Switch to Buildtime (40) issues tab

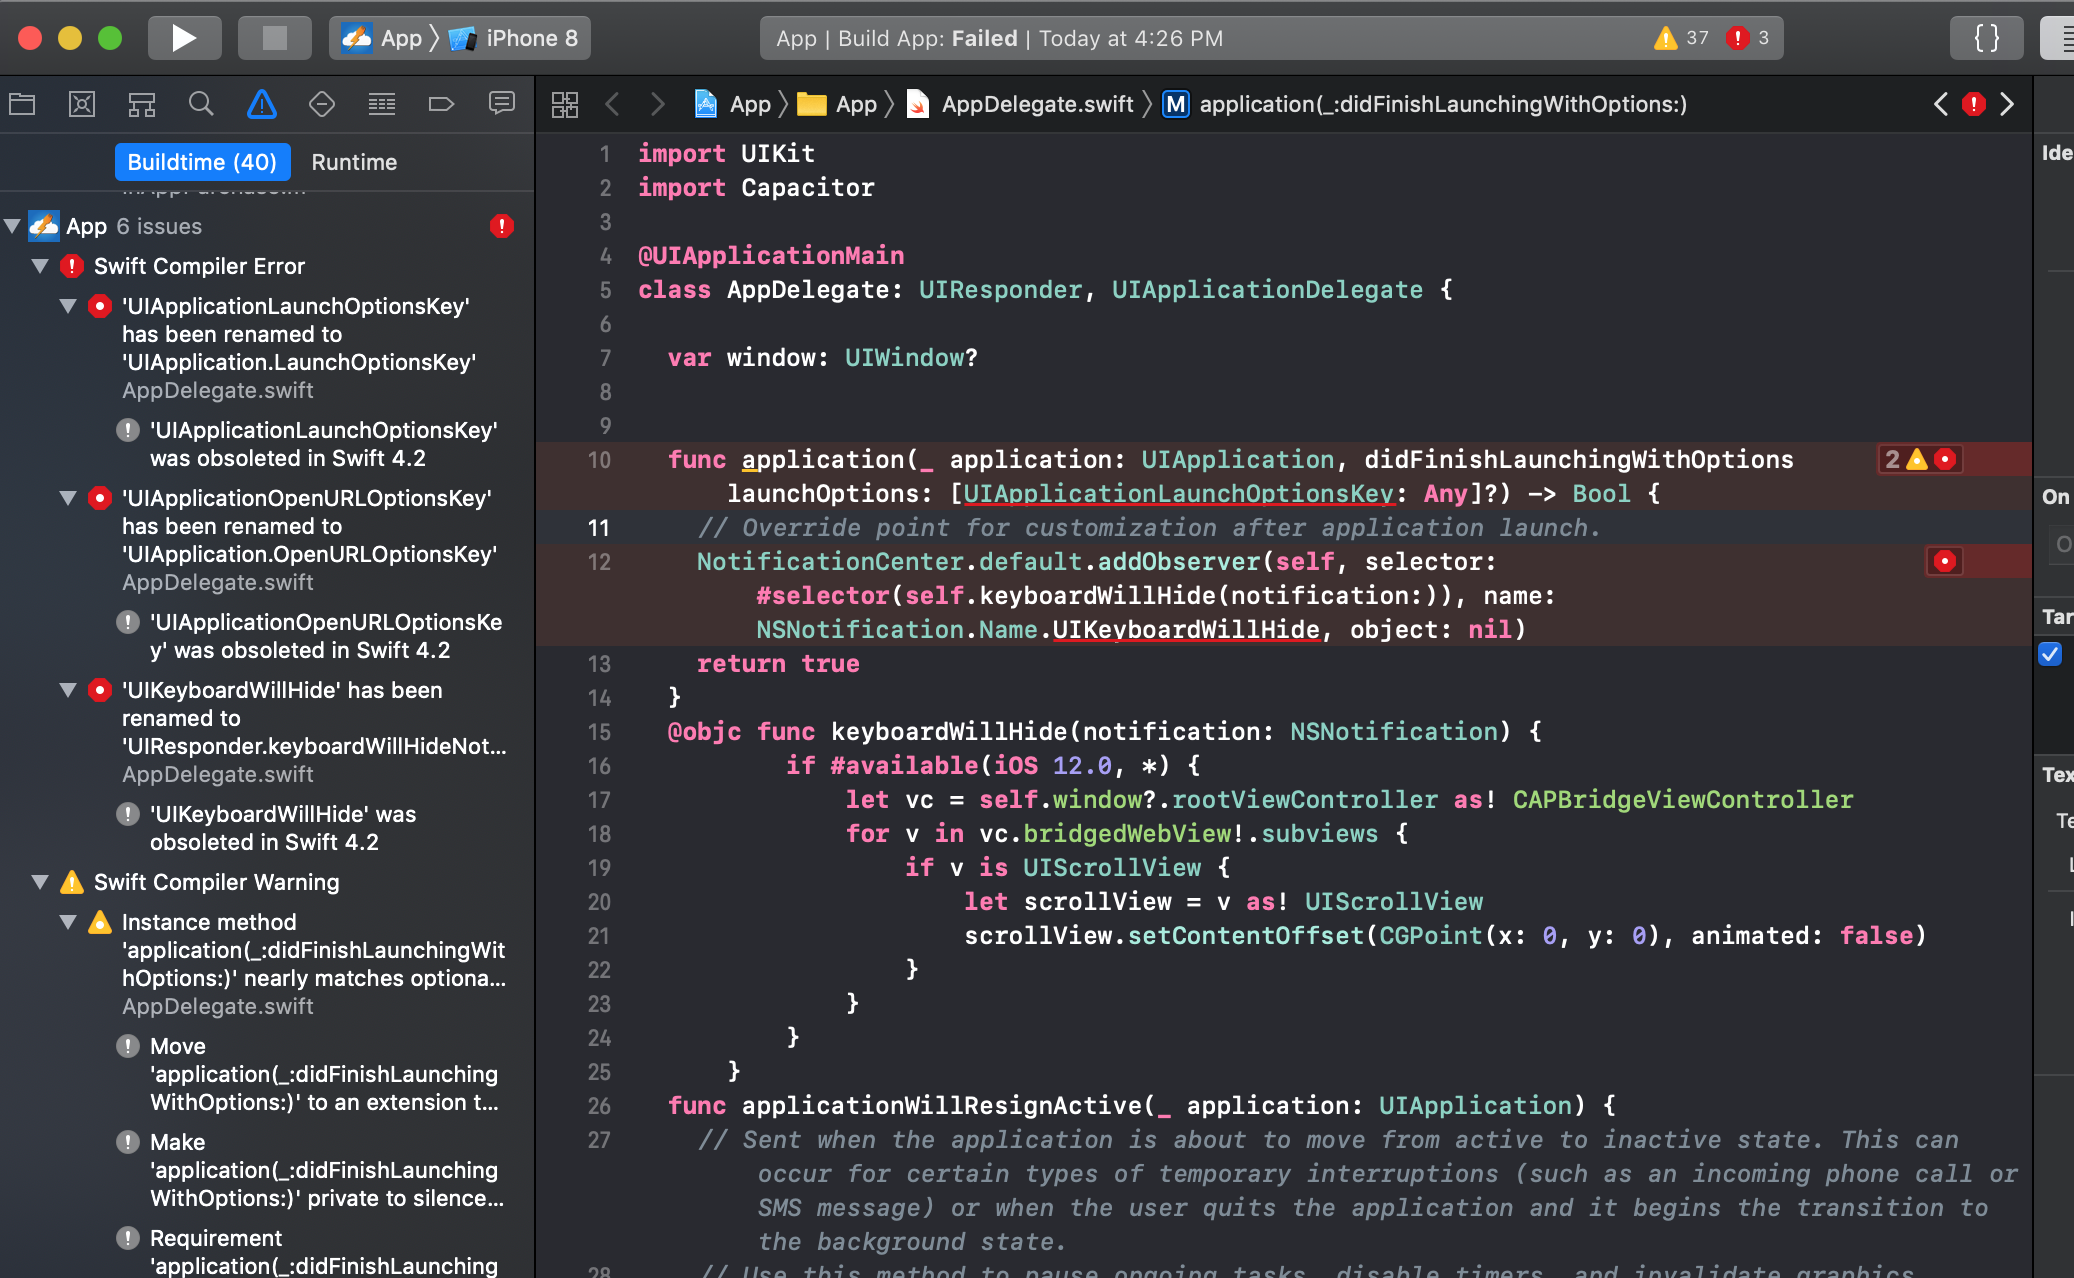pos(202,162)
